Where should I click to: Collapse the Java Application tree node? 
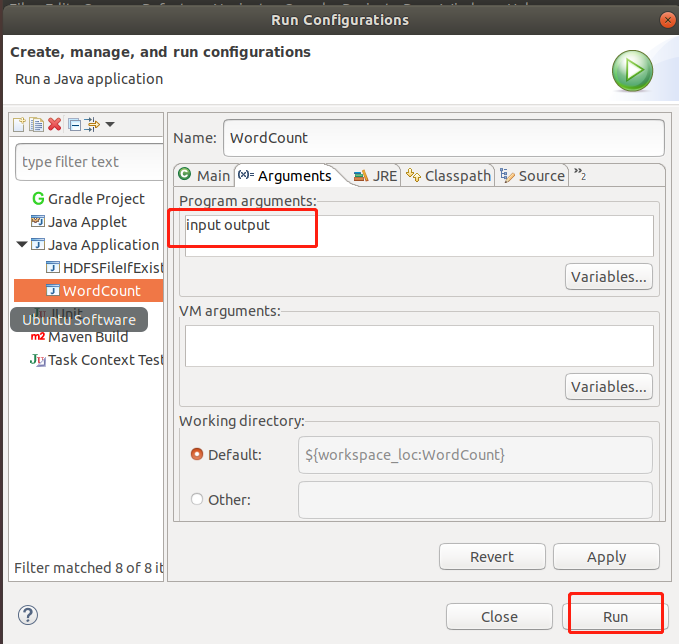click(22, 245)
